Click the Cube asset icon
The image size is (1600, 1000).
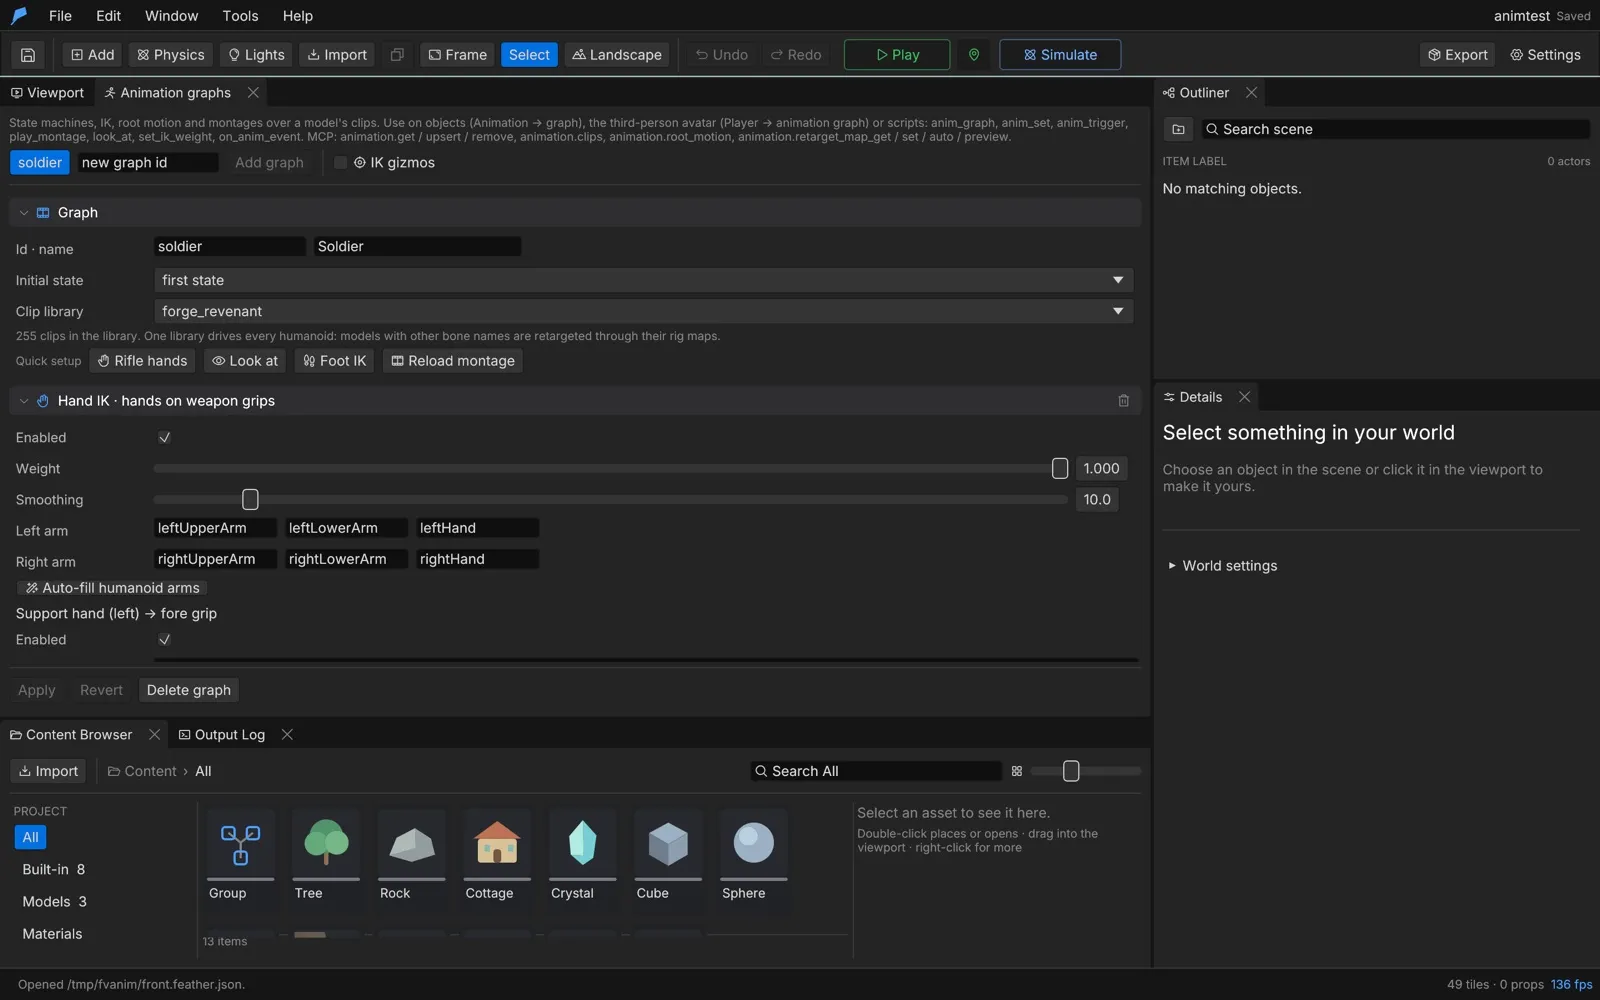tap(668, 843)
